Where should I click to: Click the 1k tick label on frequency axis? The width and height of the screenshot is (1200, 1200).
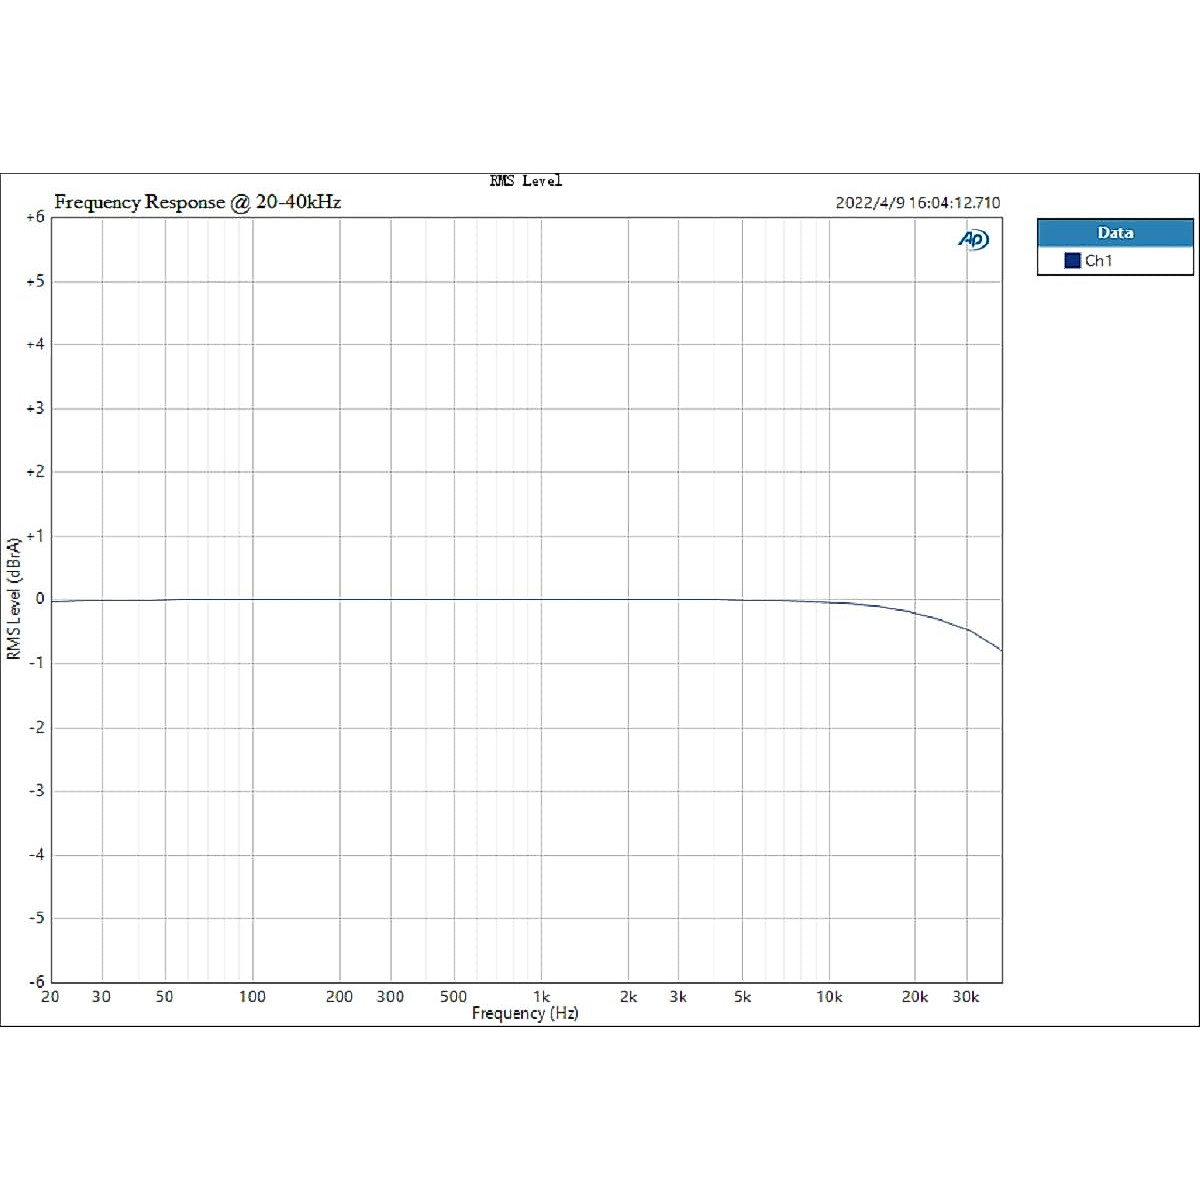click(541, 997)
